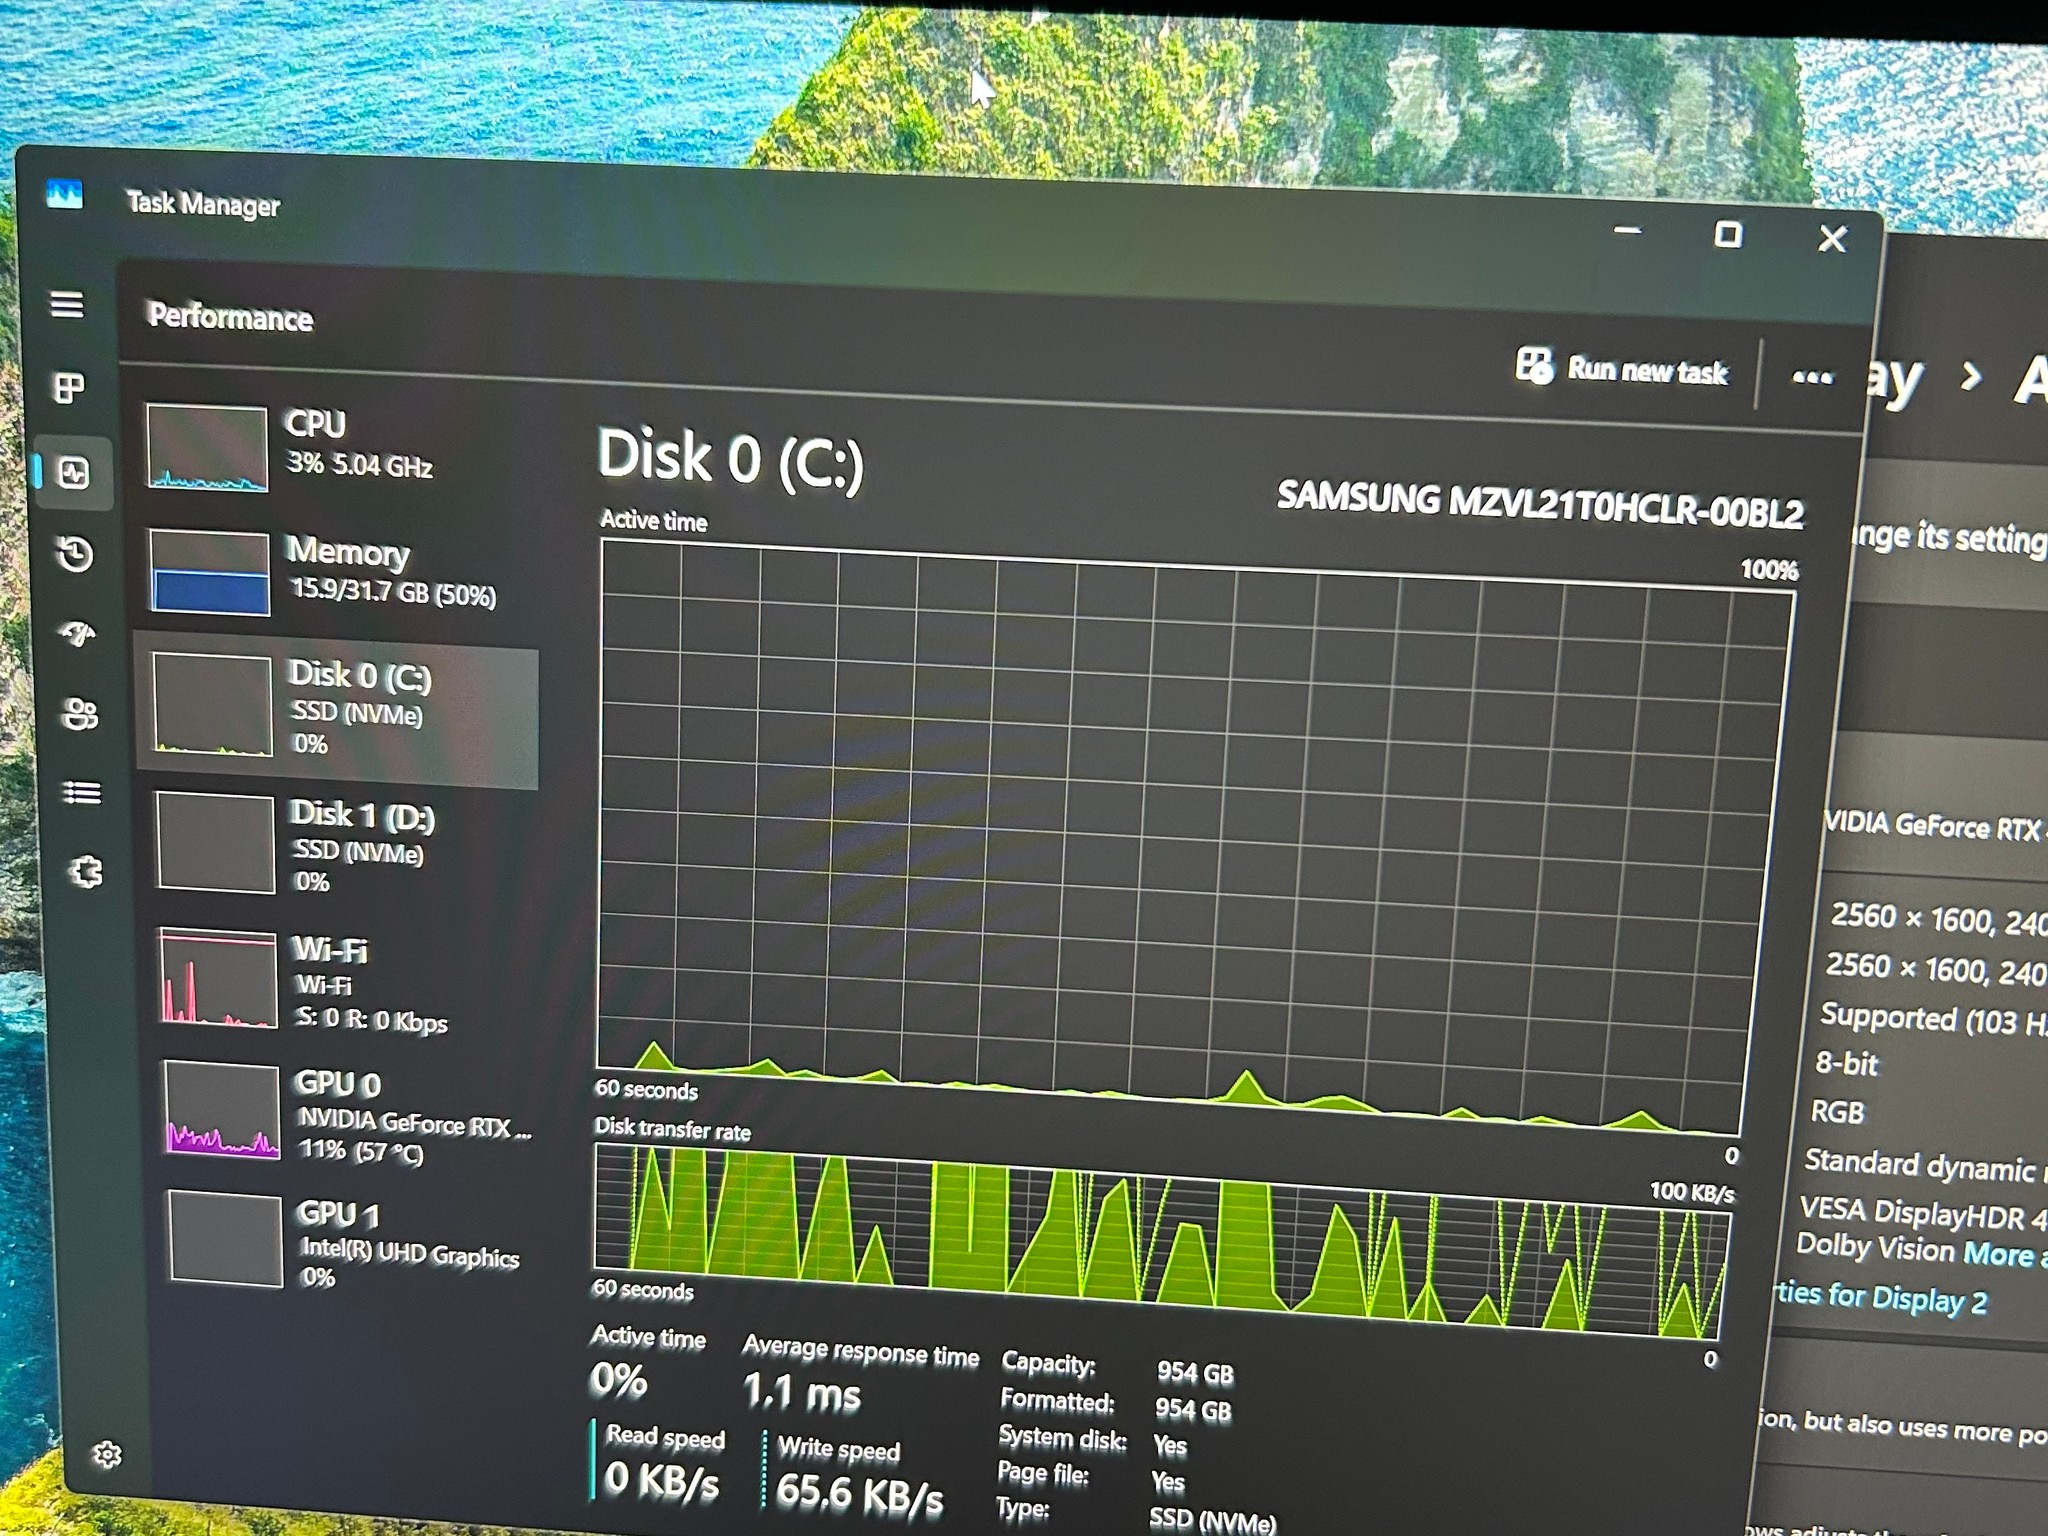Click the 1.1 ms average response value

801,1392
